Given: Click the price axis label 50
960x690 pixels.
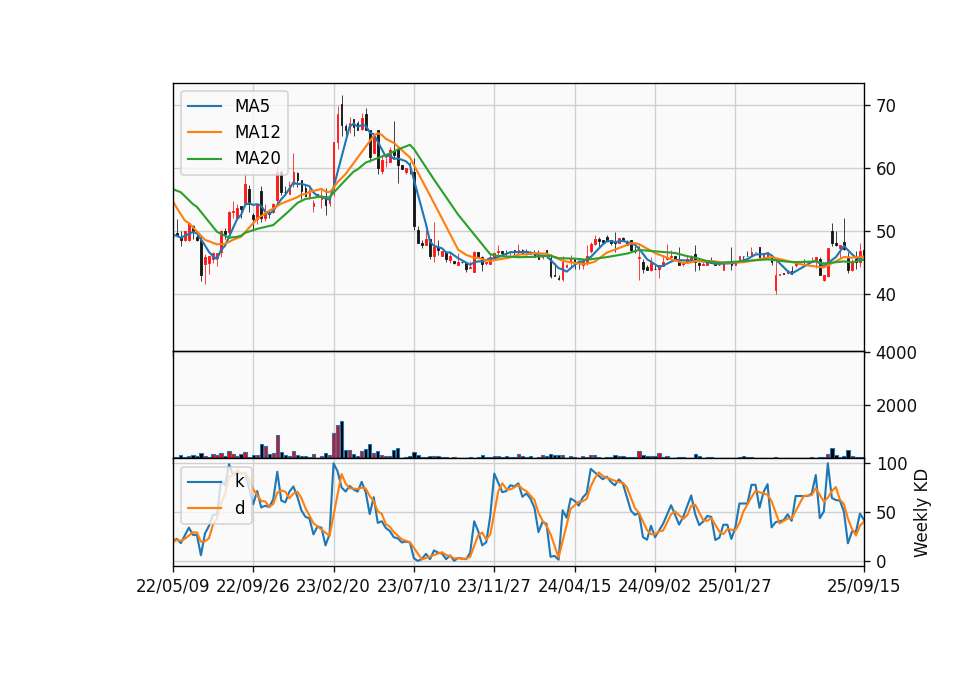Looking at the screenshot, I should (886, 232).
